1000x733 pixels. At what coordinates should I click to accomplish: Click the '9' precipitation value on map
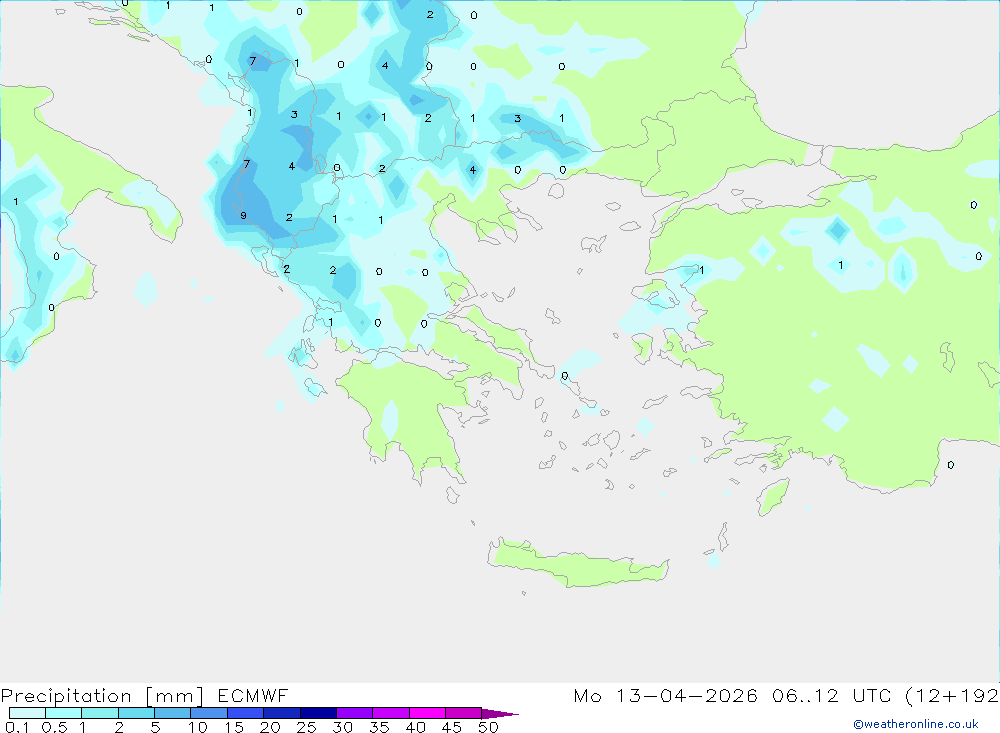coord(243,216)
